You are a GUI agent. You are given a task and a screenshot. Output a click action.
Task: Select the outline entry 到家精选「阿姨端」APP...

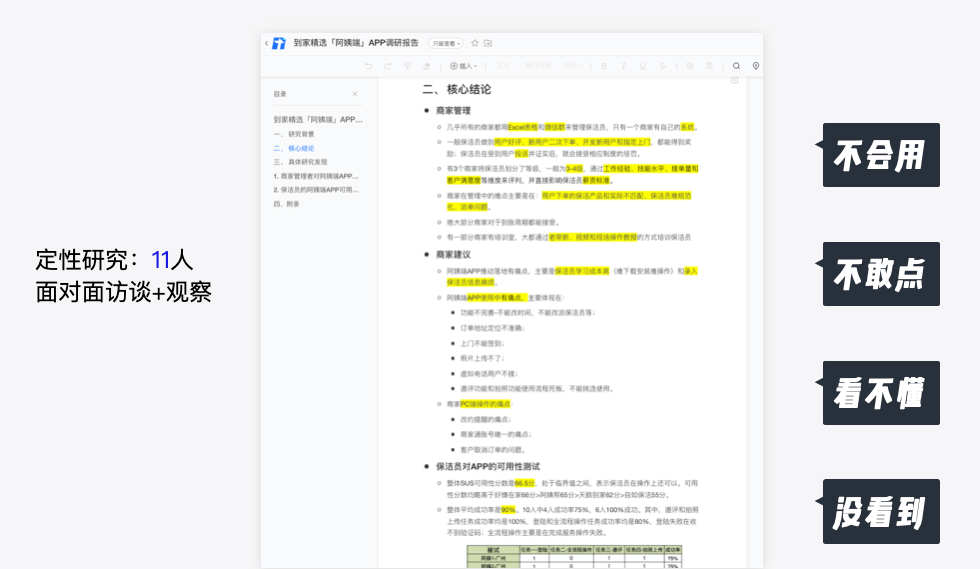tap(318, 119)
